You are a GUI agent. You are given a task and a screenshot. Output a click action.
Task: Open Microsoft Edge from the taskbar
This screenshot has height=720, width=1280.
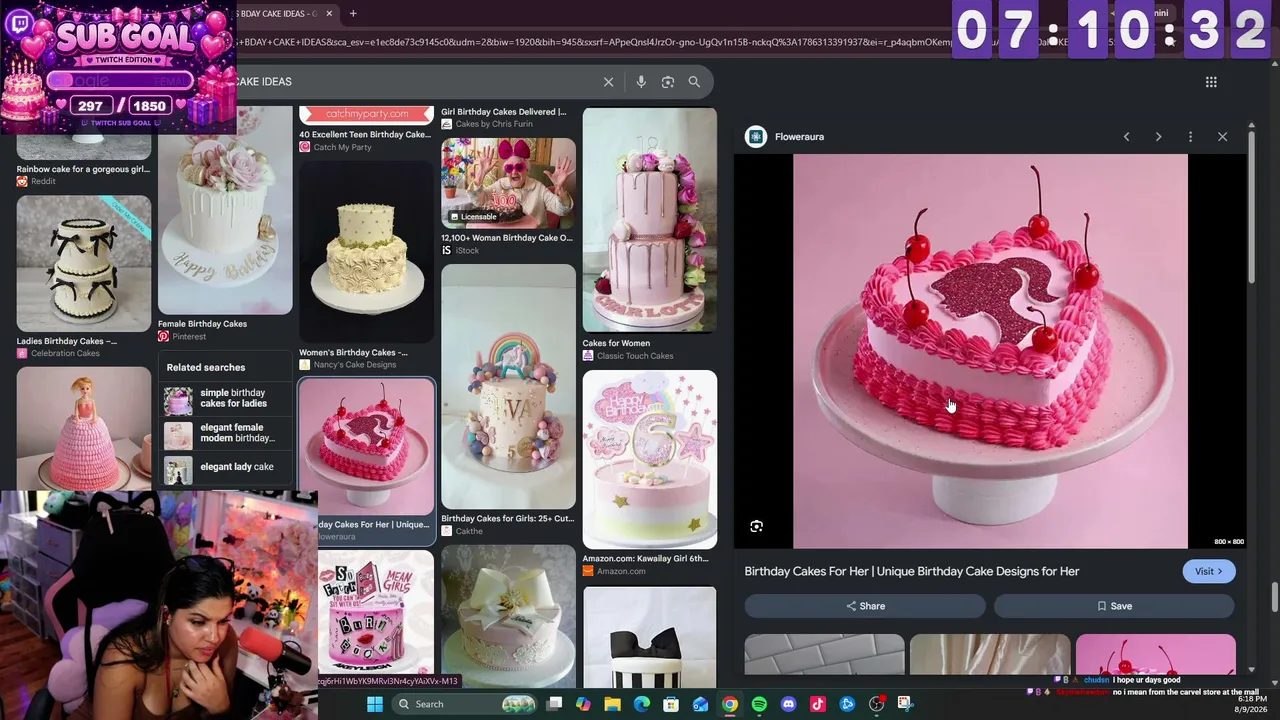tap(642, 704)
